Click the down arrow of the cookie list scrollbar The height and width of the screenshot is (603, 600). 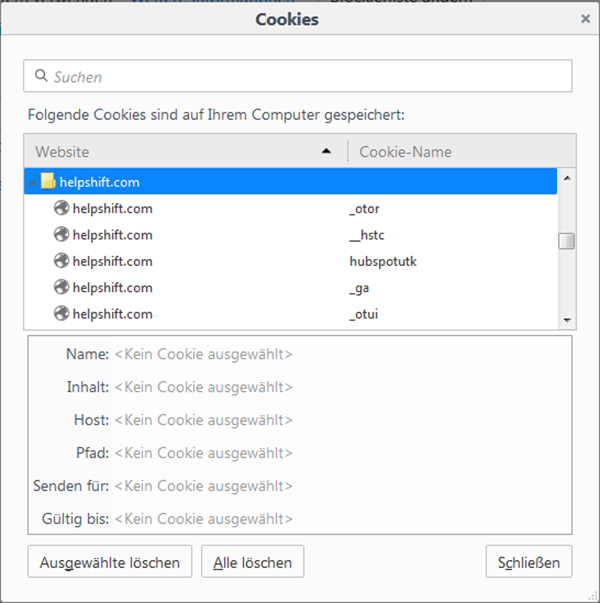[x=567, y=320]
